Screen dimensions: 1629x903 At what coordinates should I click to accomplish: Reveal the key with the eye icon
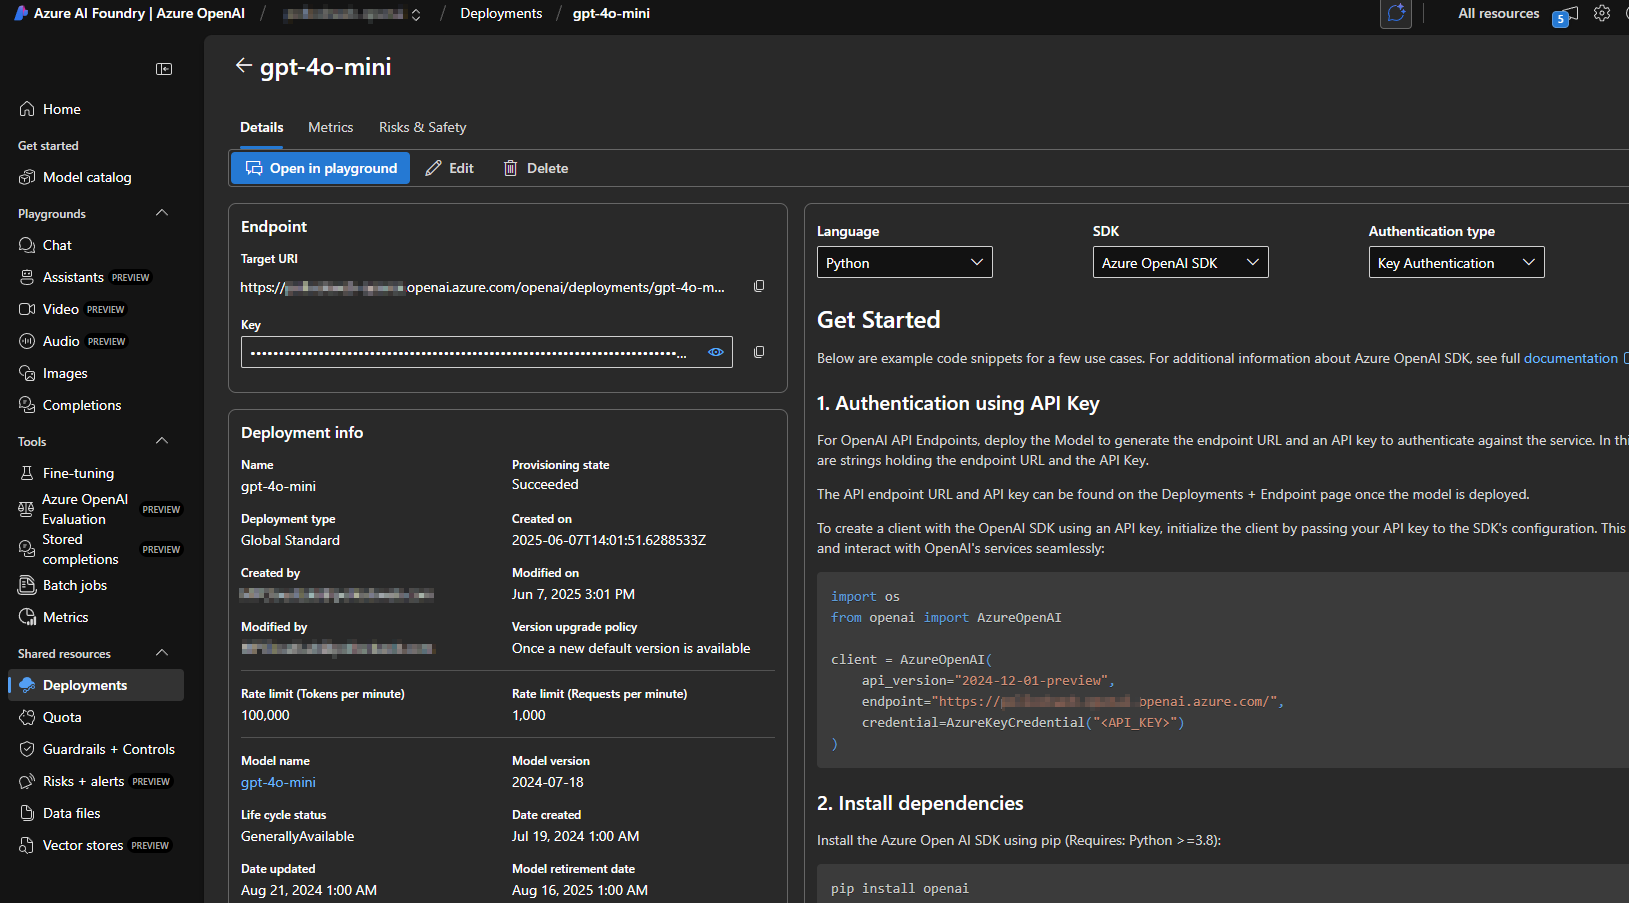[716, 352]
